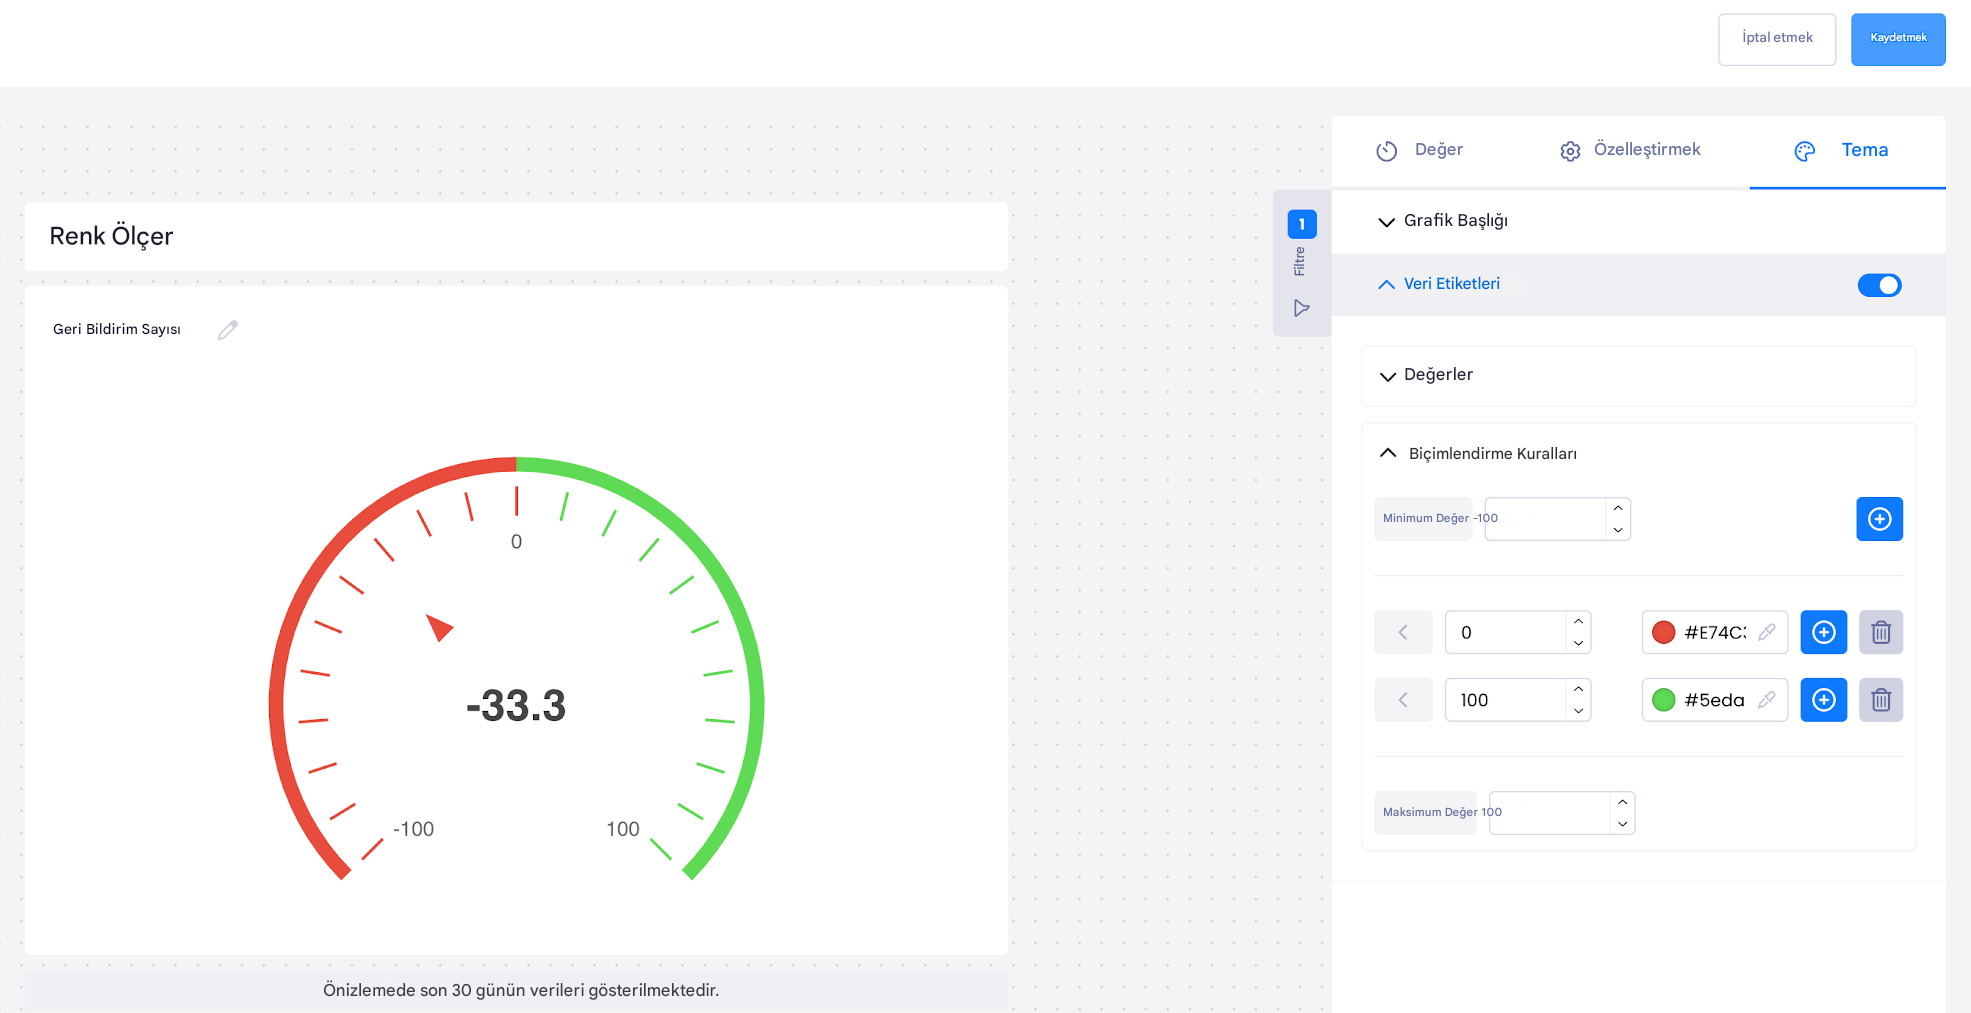Click the Kaydetmek button
The width and height of the screenshot is (1971, 1013).
coord(1897,39)
